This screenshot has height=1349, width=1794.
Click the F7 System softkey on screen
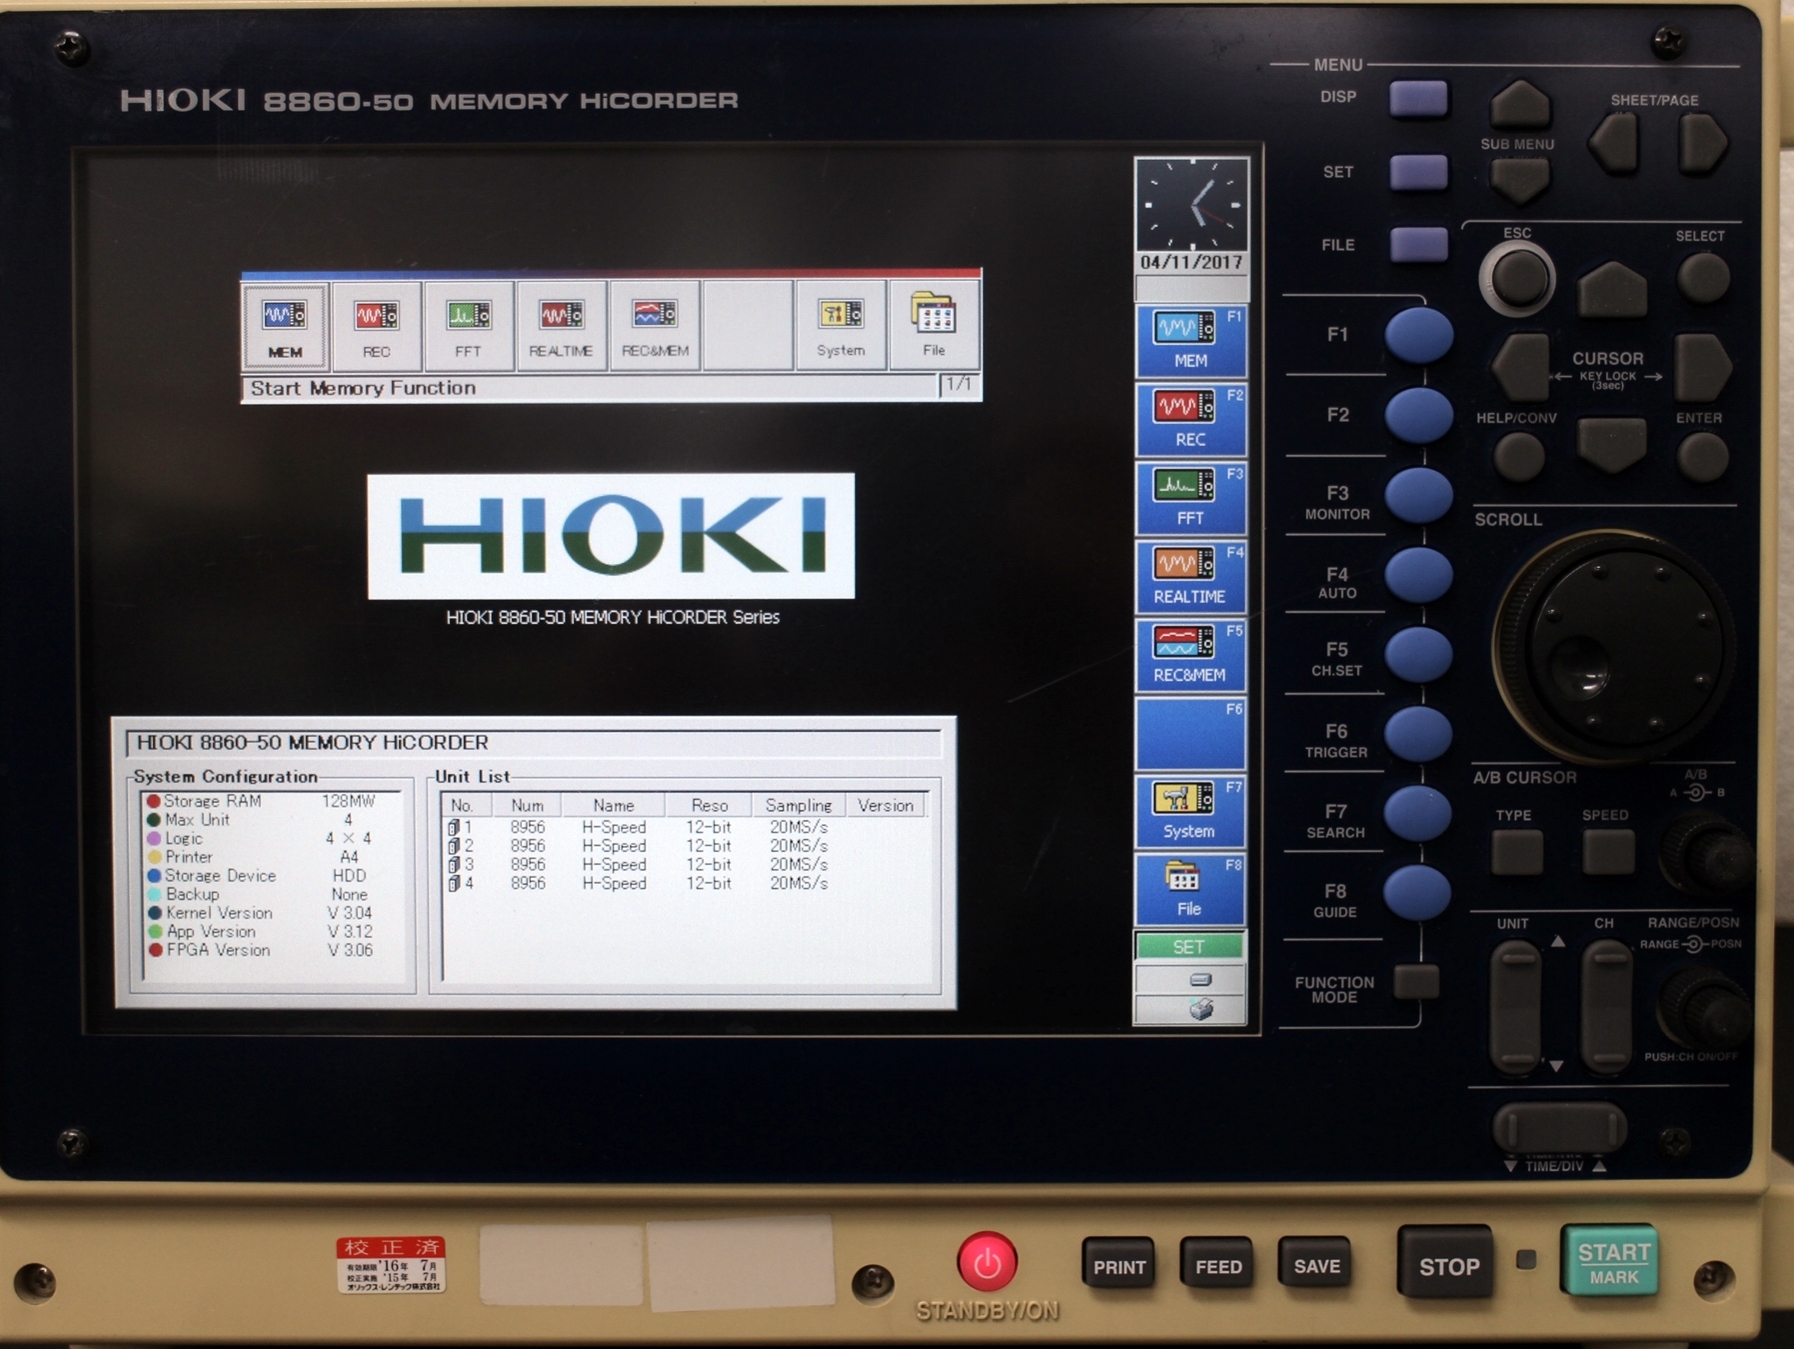click(1190, 811)
